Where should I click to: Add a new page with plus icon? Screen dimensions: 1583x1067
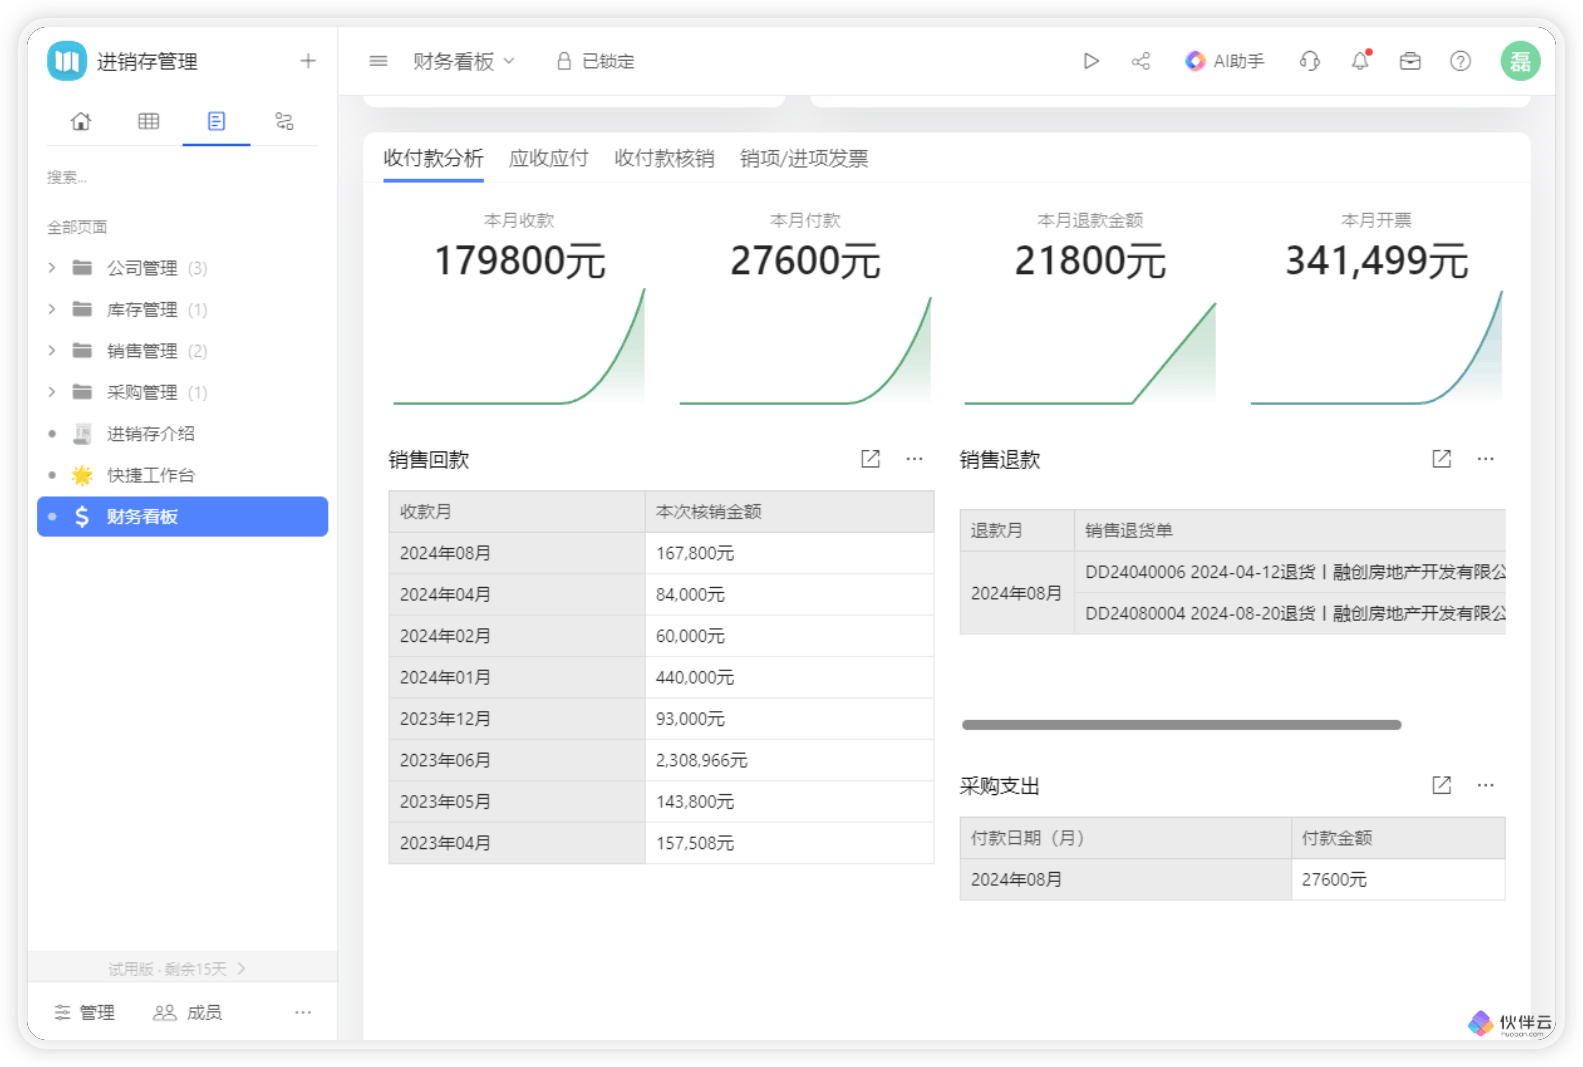pos(308,61)
